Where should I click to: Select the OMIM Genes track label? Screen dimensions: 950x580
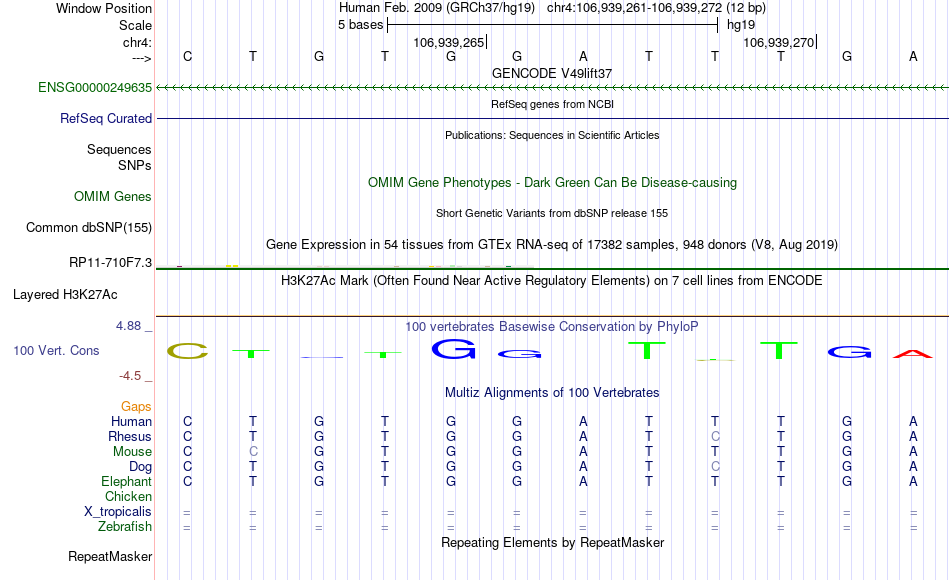pos(112,196)
